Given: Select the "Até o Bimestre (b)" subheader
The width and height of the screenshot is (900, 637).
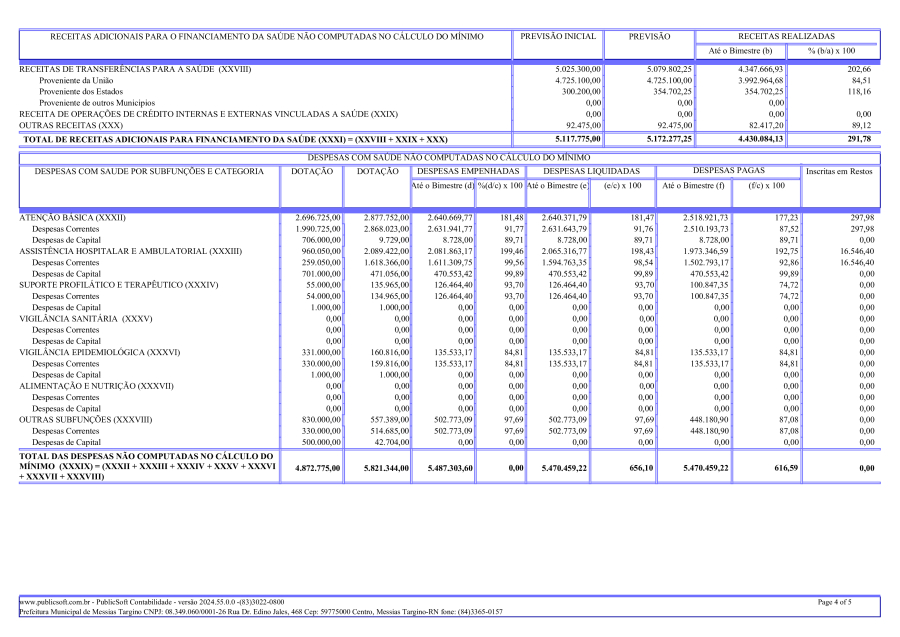Looking at the screenshot, I should click(740, 51).
